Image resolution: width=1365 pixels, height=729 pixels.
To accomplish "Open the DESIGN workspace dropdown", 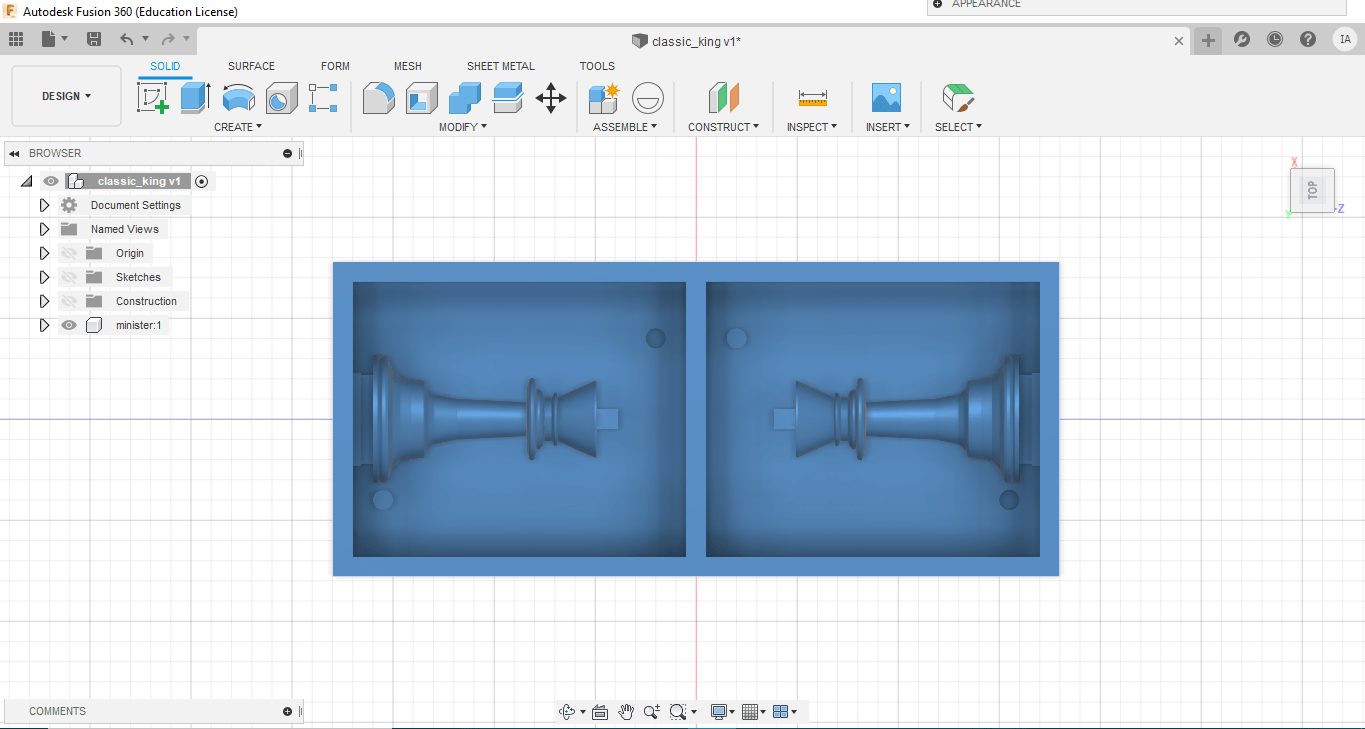I will 66,96.
